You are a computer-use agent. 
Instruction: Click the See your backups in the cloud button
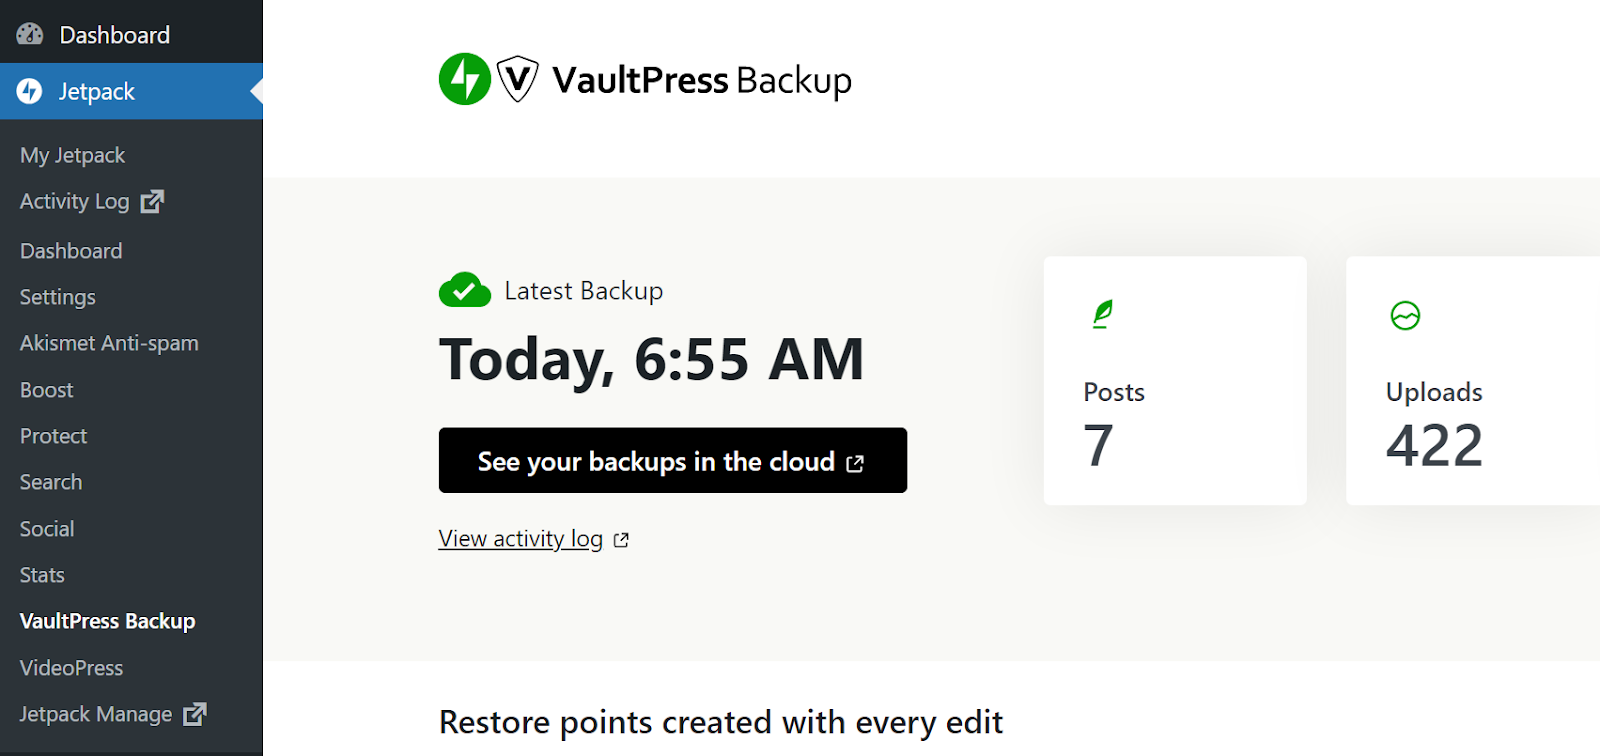point(672,461)
